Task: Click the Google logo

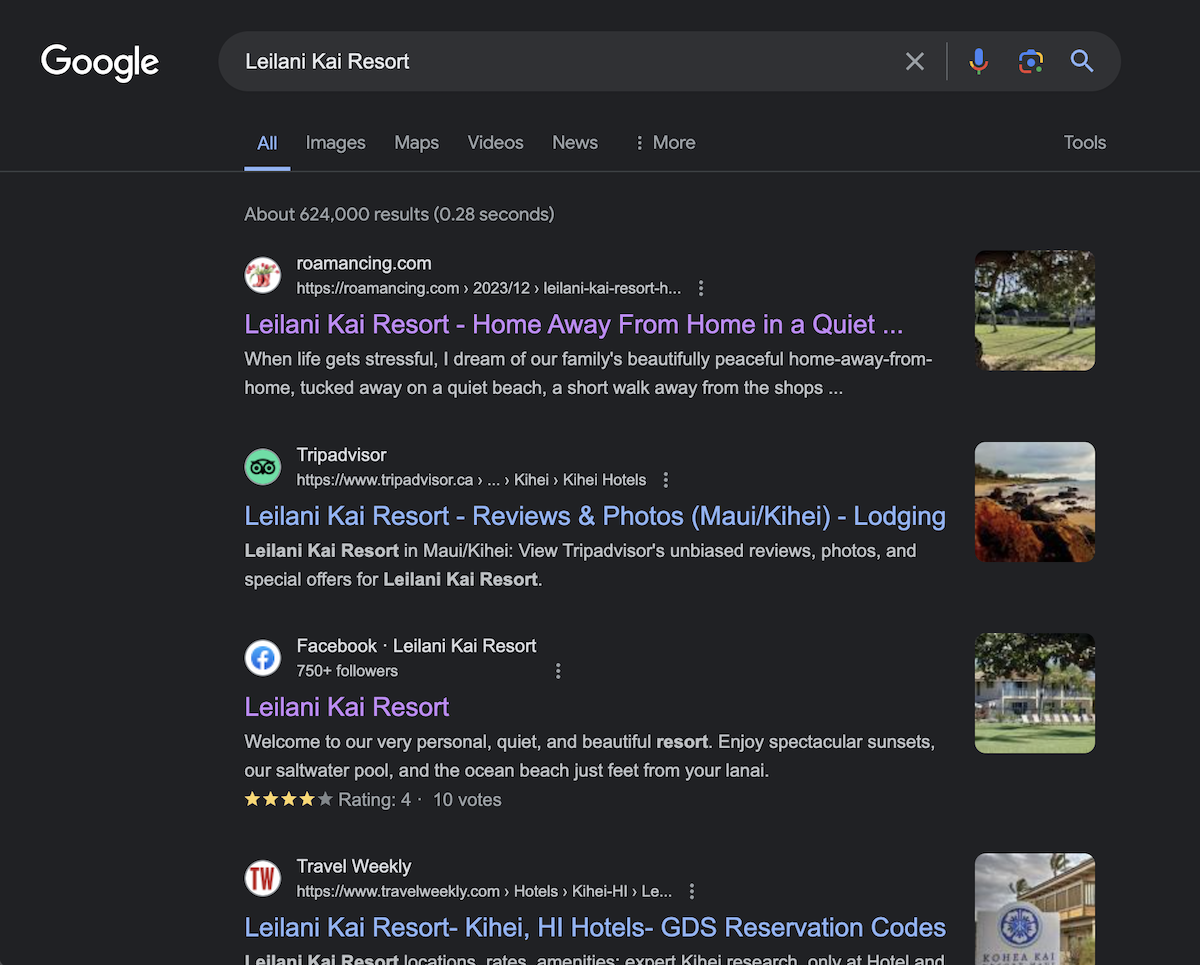Action: (100, 62)
